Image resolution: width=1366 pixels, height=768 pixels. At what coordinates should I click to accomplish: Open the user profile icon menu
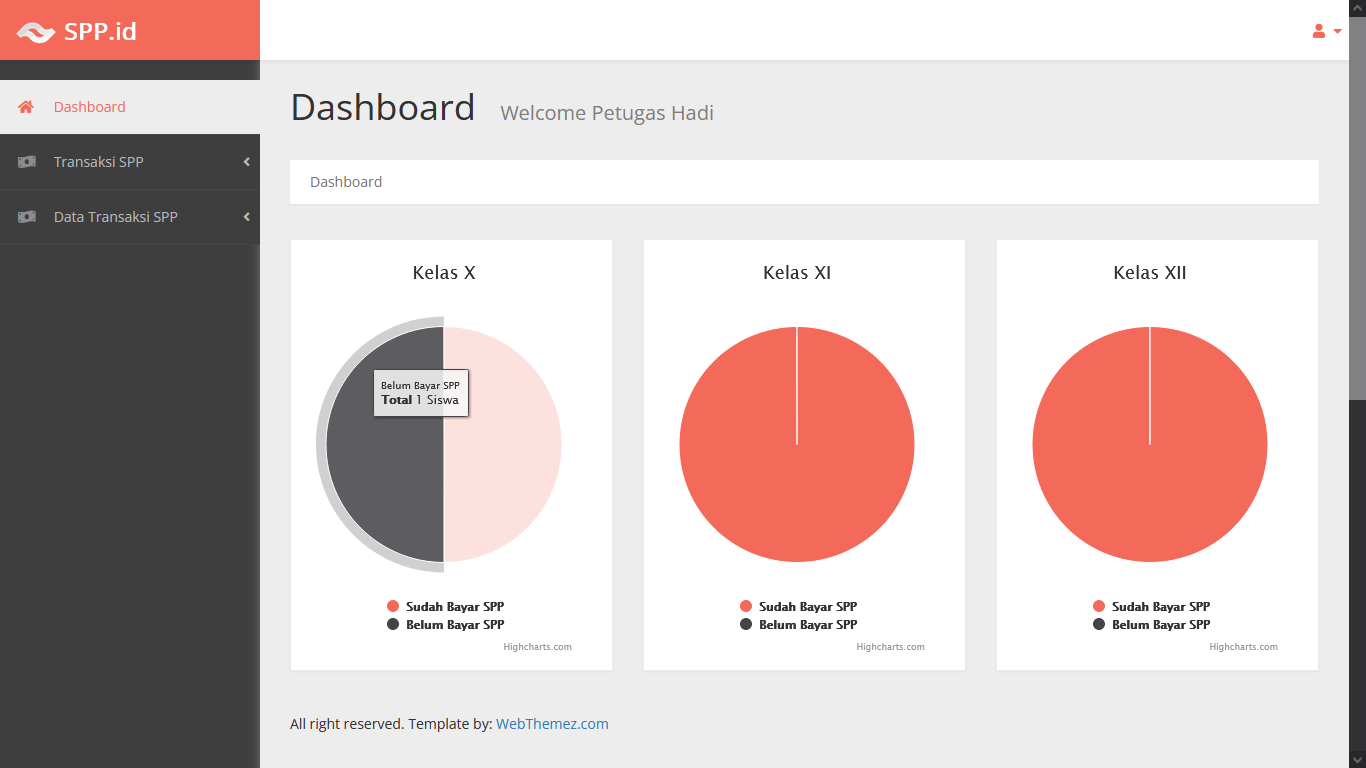(x=1319, y=31)
